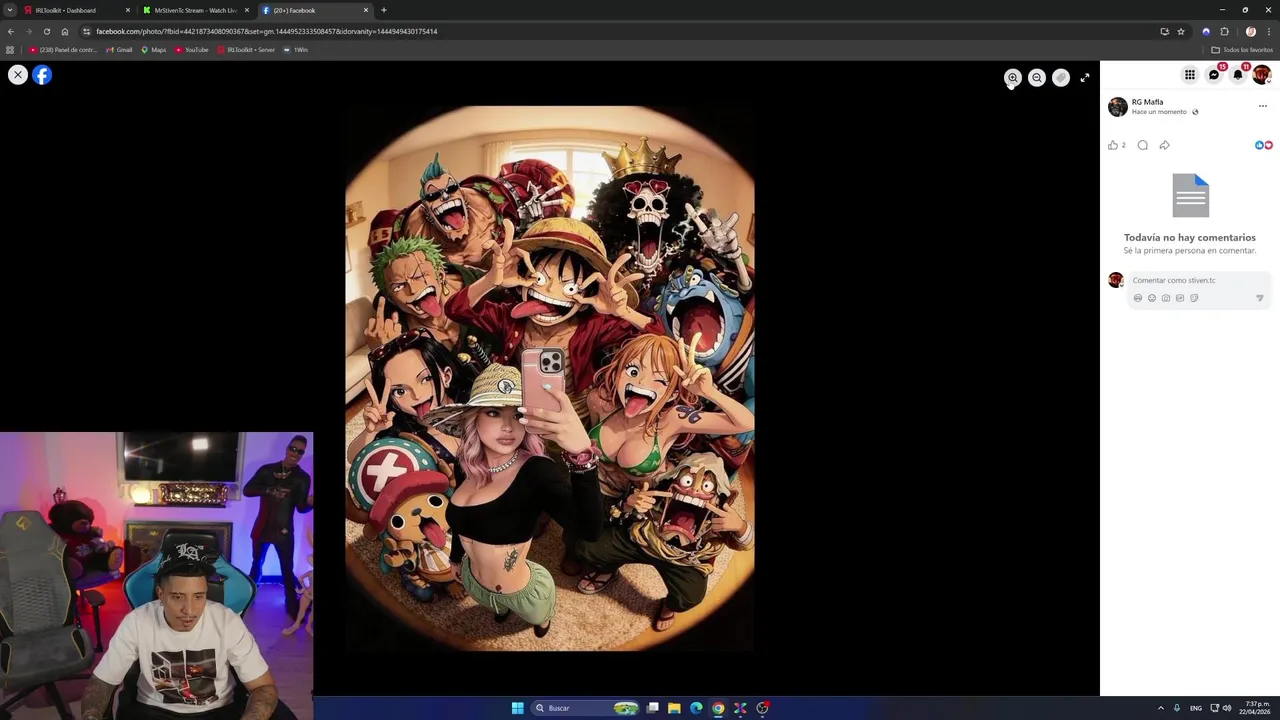
Task: Attach a photo to the comment
Action: tap(1166, 298)
